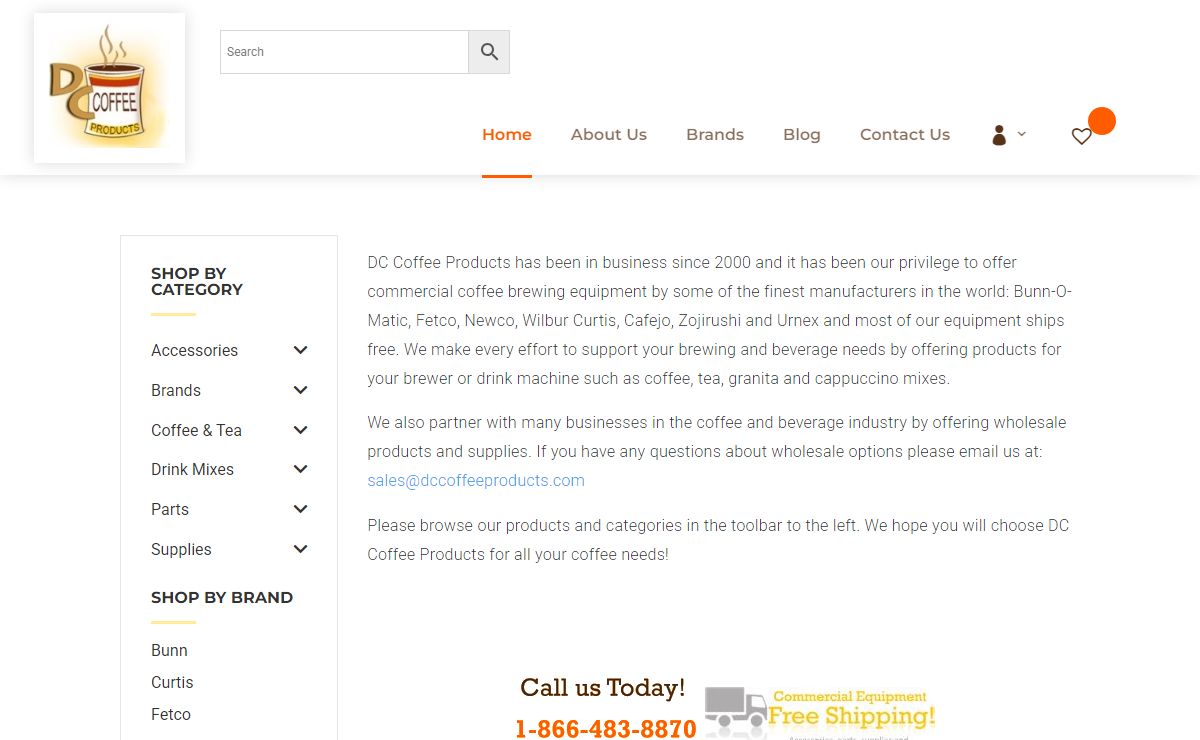Open the About Us page
This screenshot has height=740, width=1200.
609,134
